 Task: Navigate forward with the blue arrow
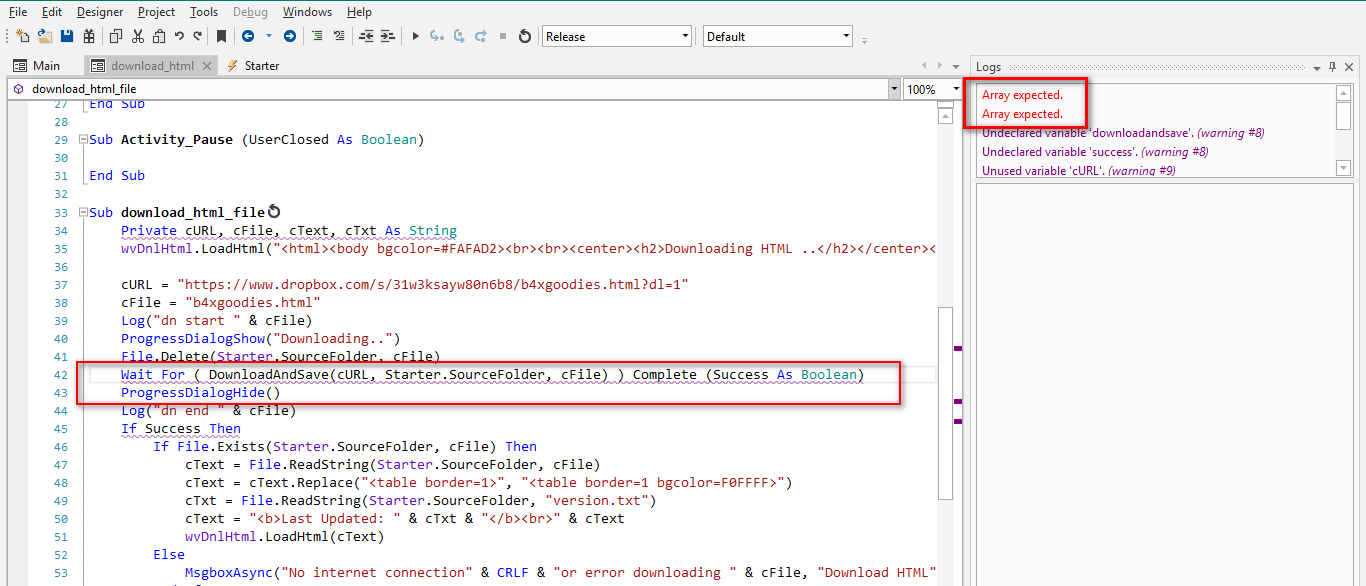click(x=290, y=36)
